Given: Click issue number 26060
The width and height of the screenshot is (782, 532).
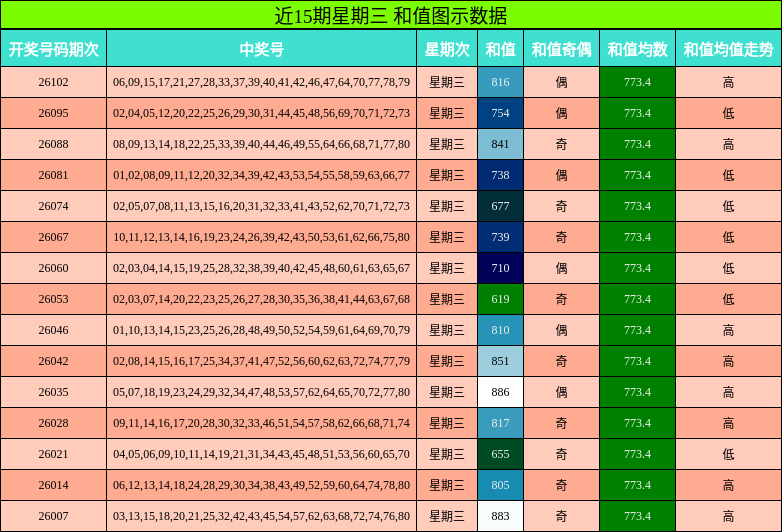Looking at the screenshot, I should 53,268.
